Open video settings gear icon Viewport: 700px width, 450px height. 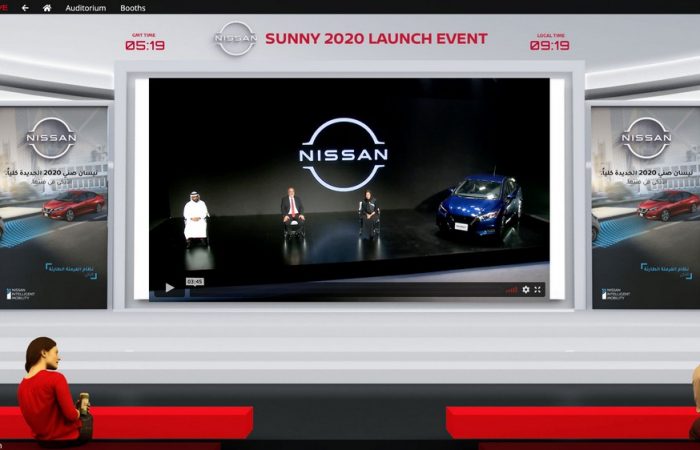526,289
